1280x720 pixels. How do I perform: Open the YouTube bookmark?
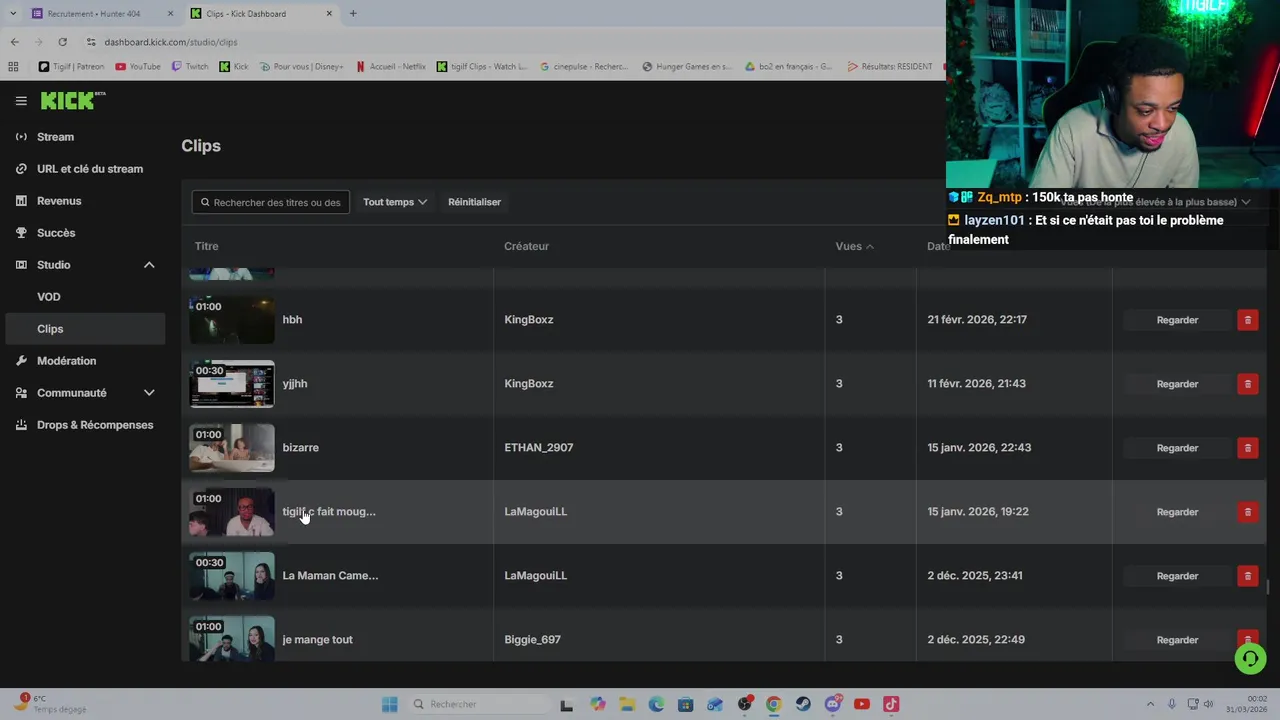point(138,67)
